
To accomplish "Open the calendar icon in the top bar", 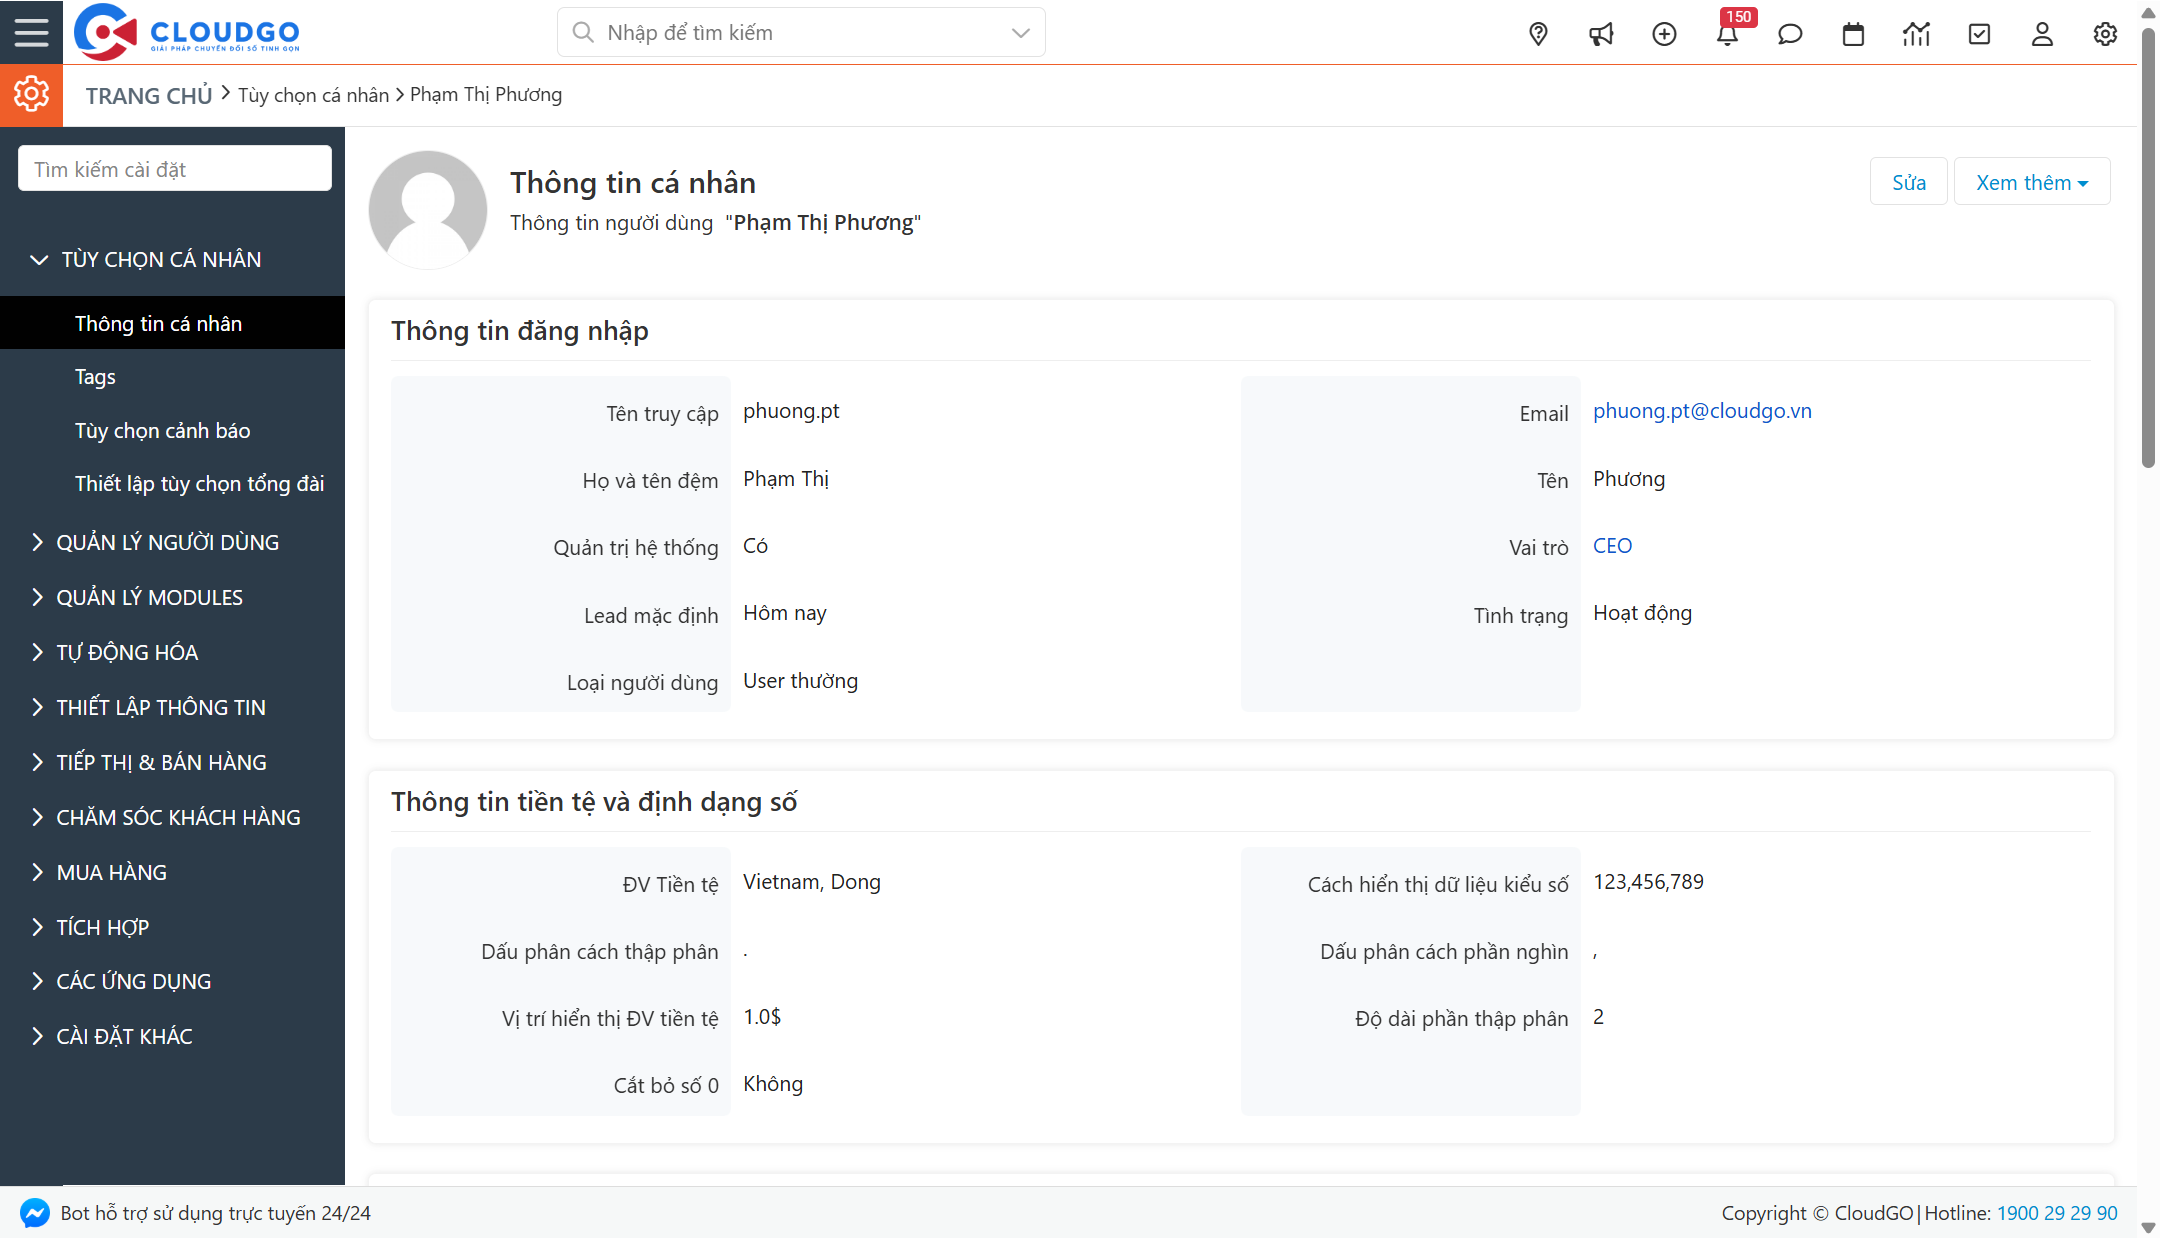I will pyautogui.click(x=1853, y=33).
